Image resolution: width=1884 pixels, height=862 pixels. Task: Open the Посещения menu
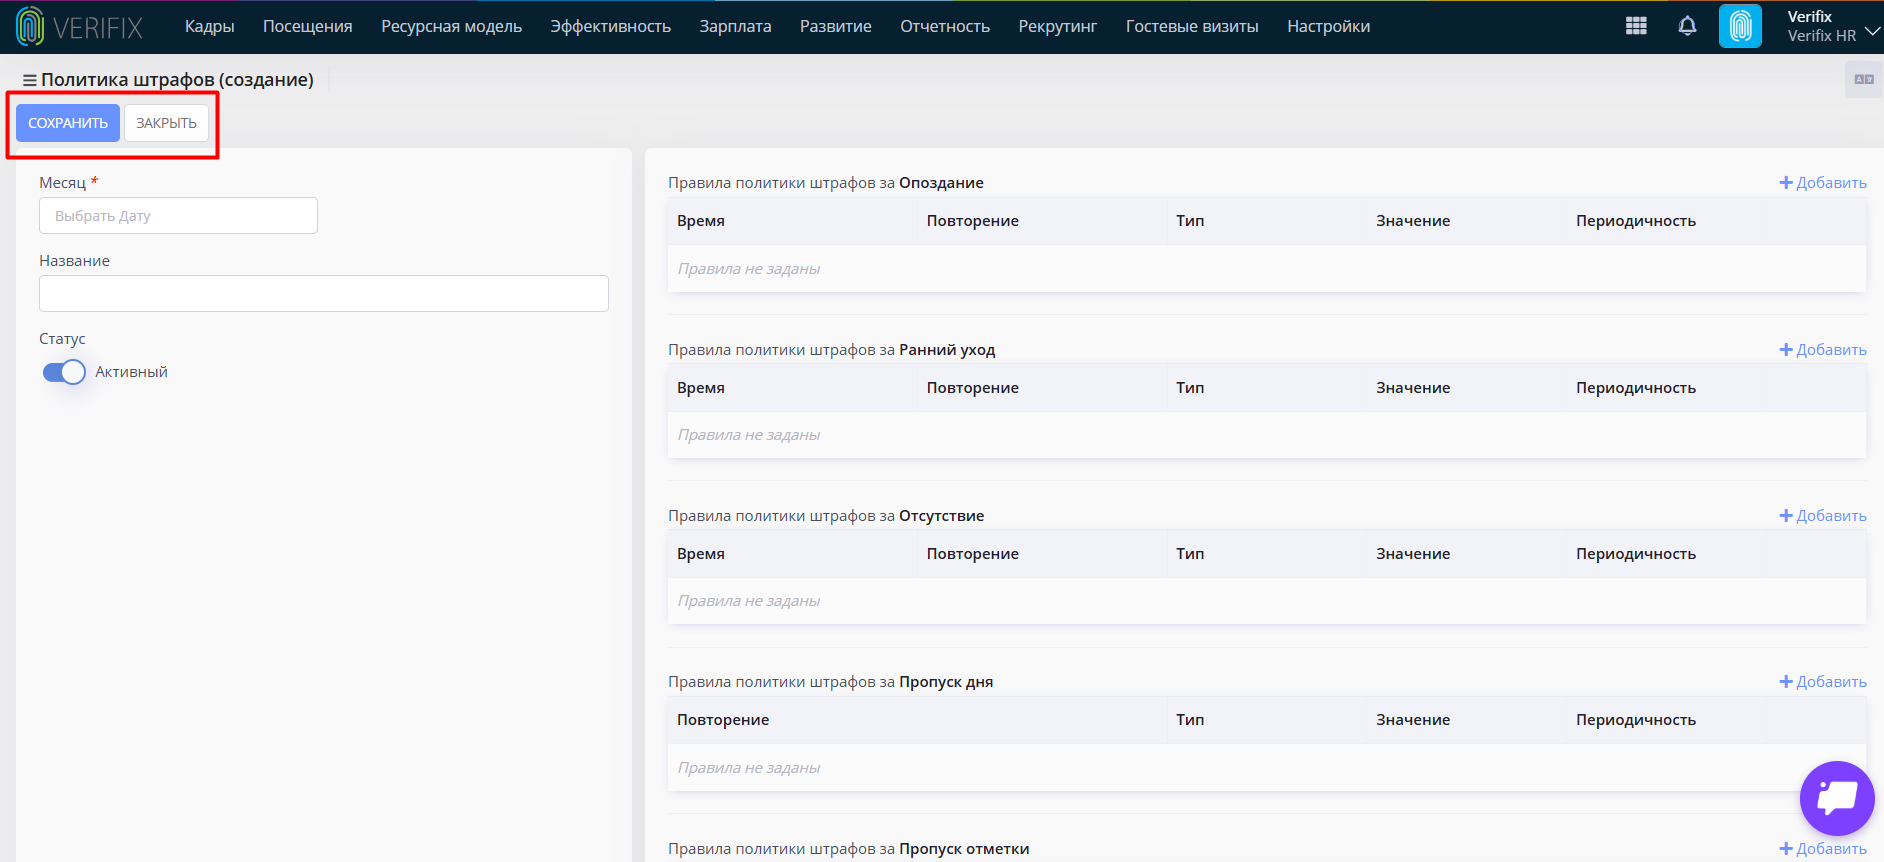pyautogui.click(x=308, y=26)
